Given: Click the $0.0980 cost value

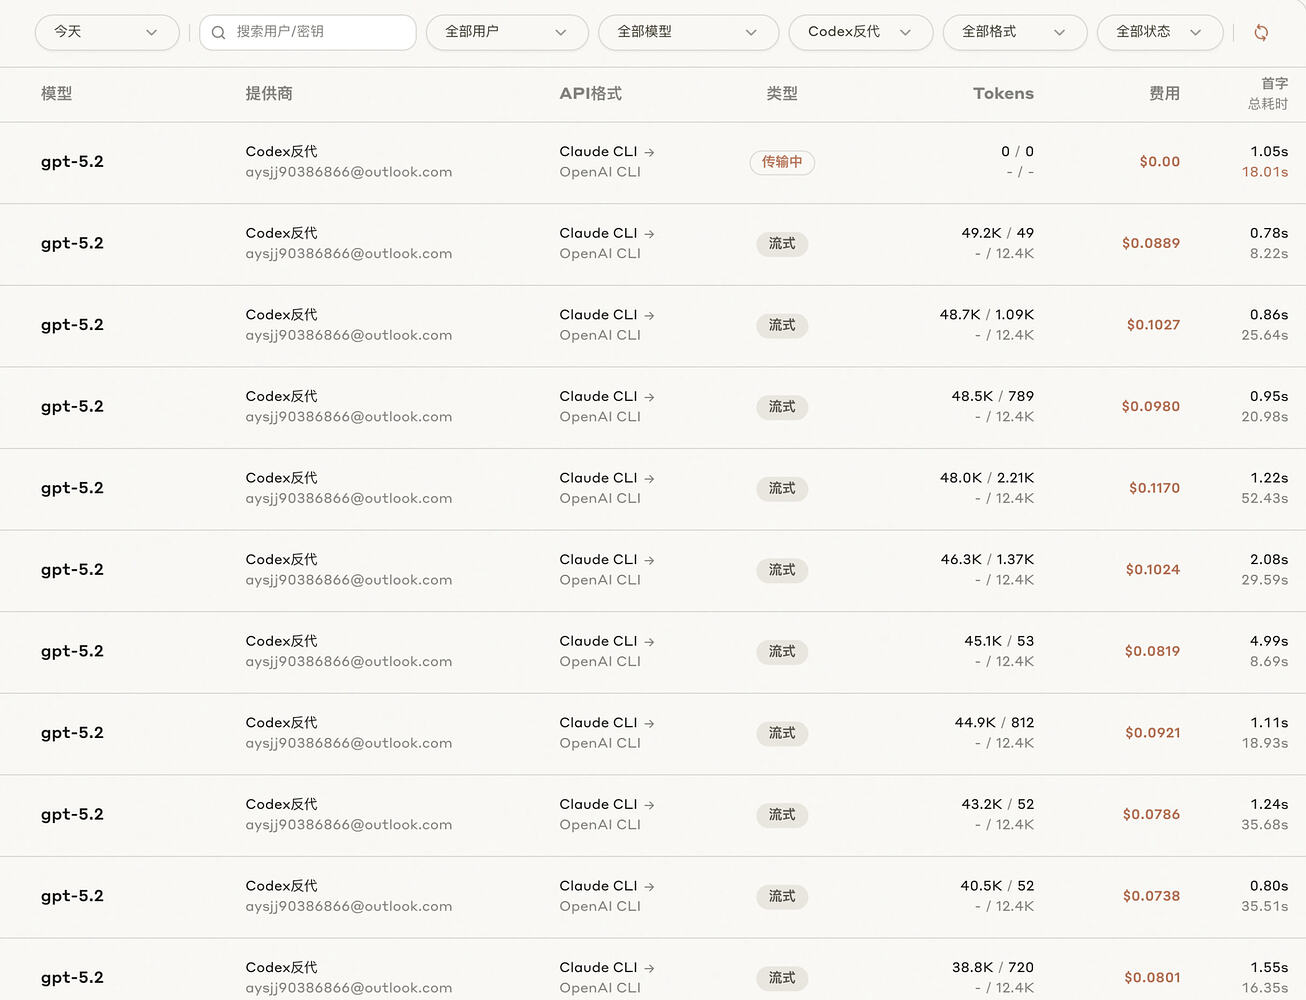Looking at the screenshot, I should point(1151,407).
